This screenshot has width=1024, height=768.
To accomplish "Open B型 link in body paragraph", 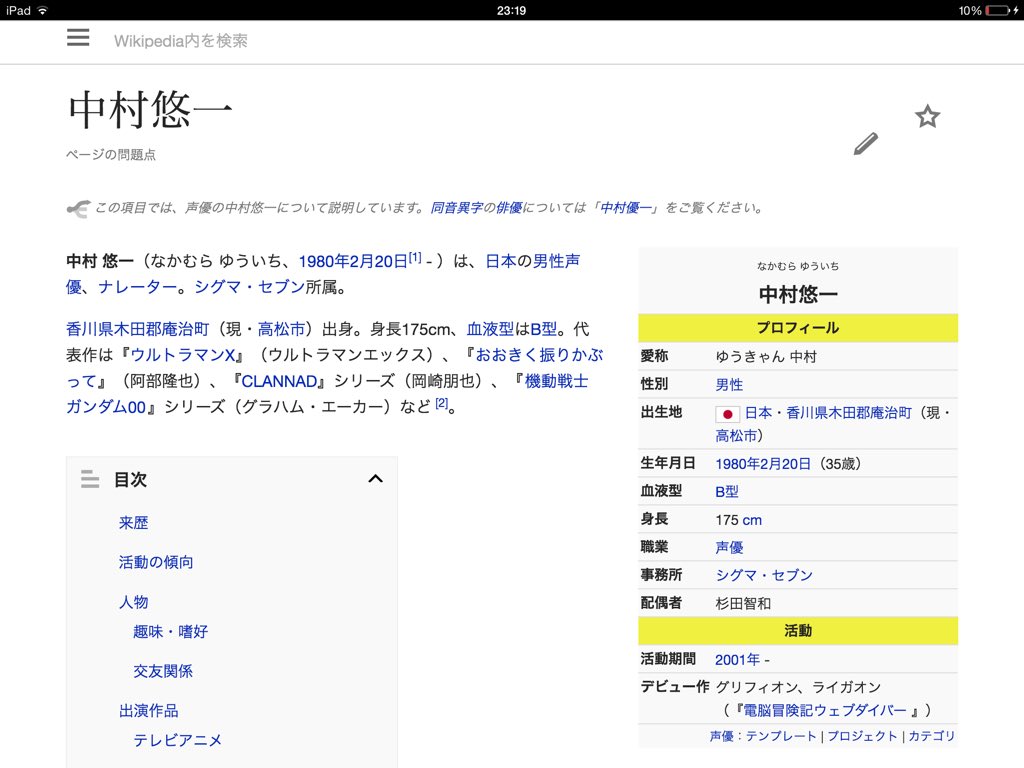I will coord(543,328).
